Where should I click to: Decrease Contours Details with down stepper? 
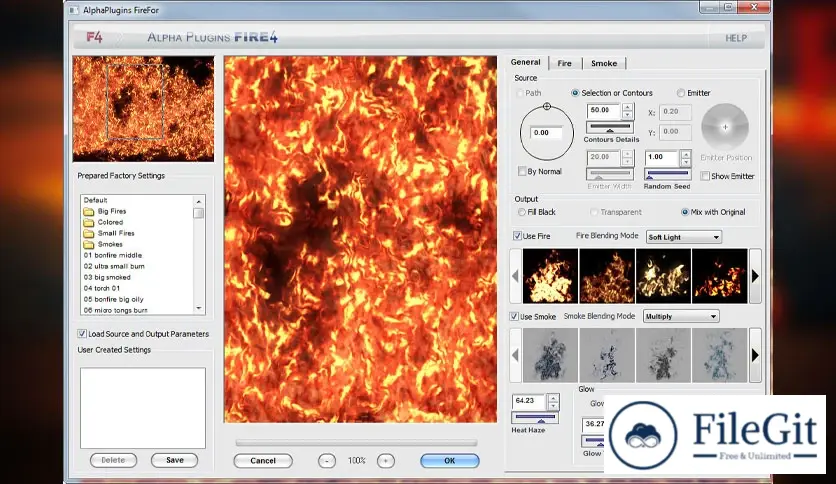tap(628, 115)
